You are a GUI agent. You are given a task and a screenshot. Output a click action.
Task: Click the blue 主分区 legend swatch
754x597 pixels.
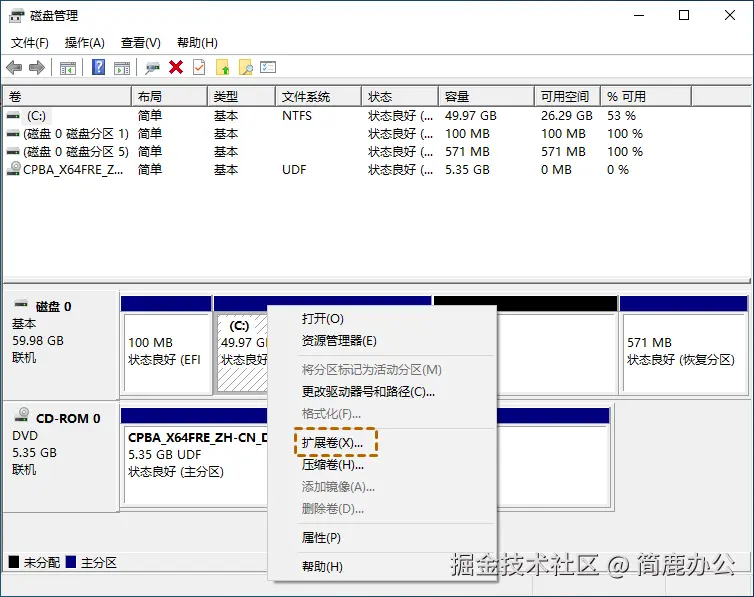71,562
